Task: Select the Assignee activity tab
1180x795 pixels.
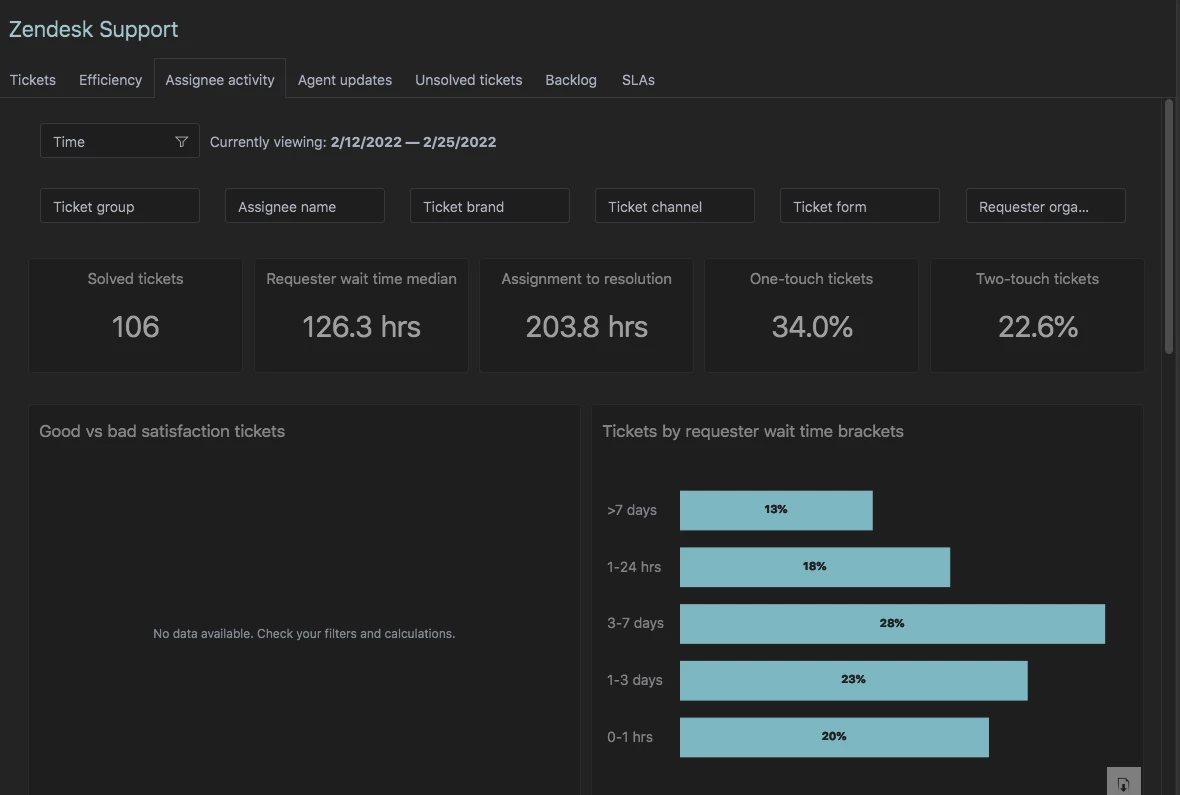Action: (220, 79)
